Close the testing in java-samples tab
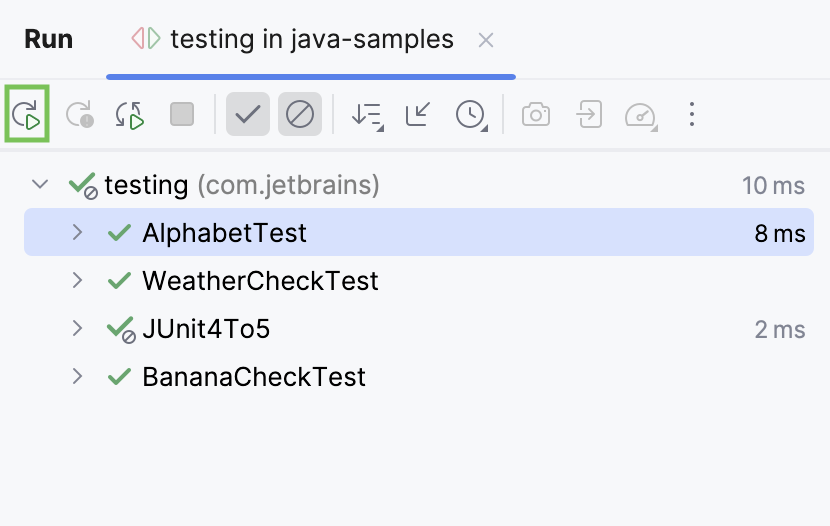The height and width of the screenshot is (526, 830). (486, 40)
